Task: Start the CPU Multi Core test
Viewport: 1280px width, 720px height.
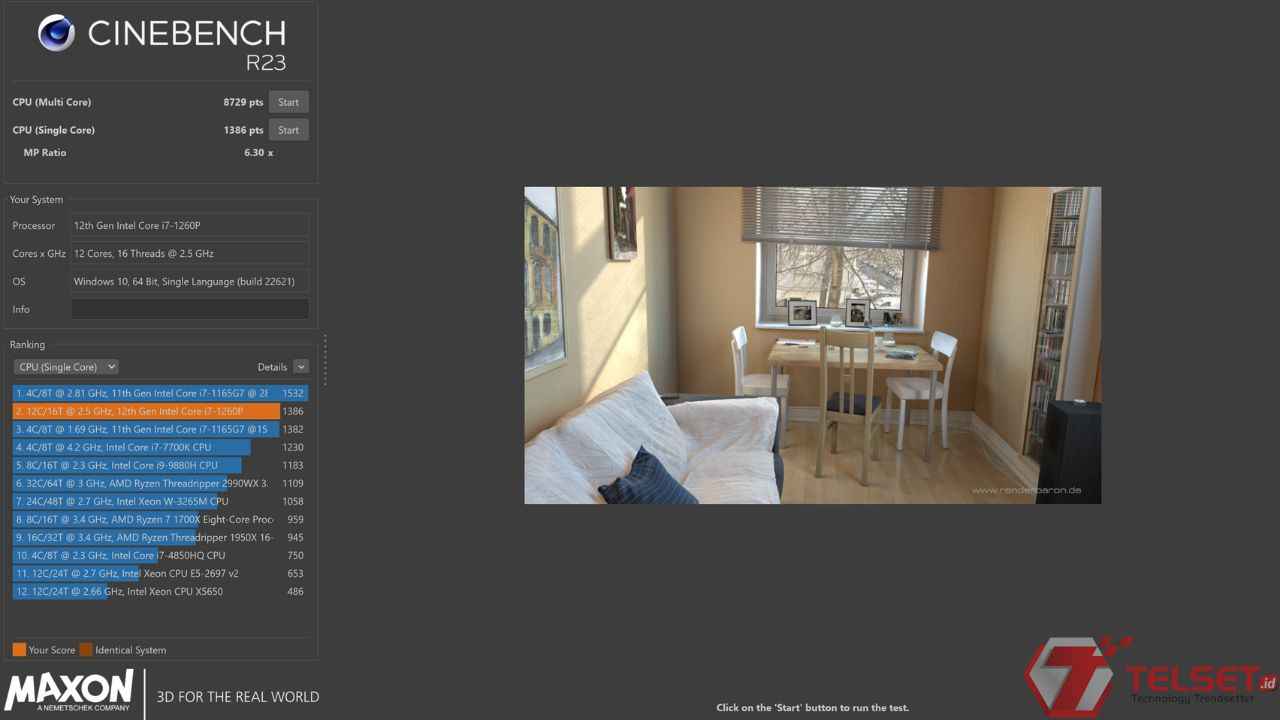Action: point(288,102)
